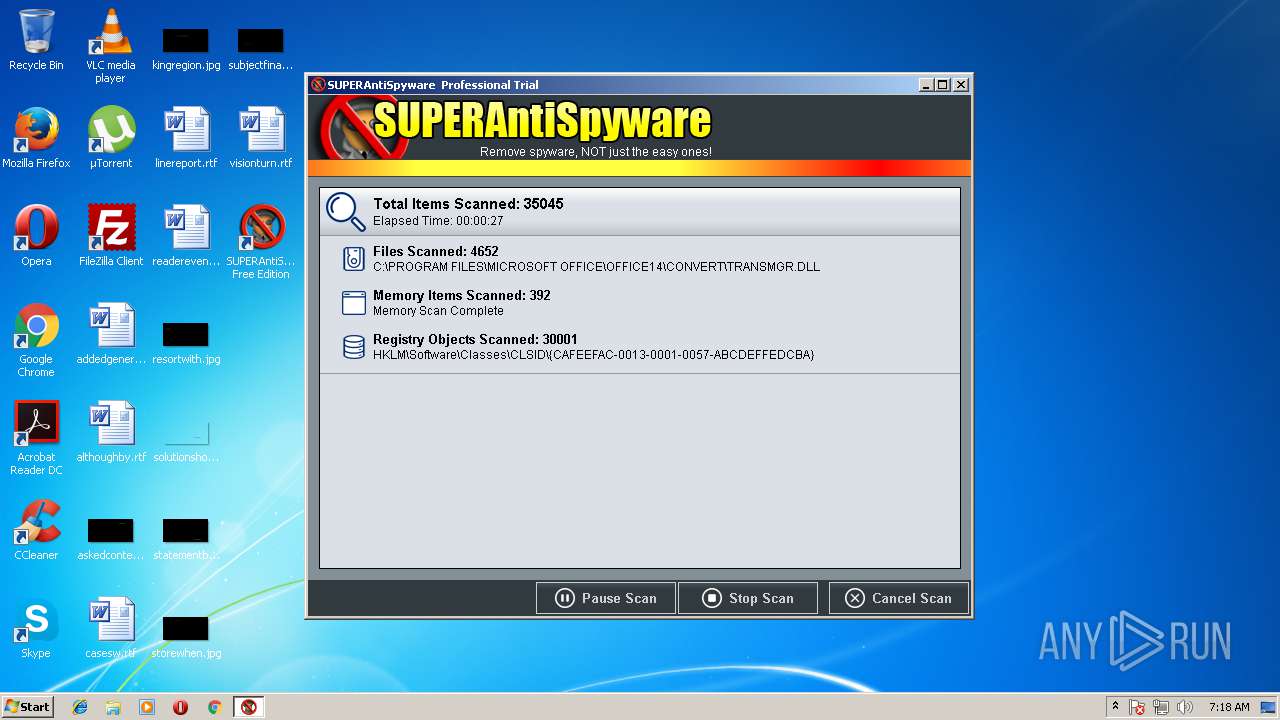Click the HKLM CLSID registry path text
The height and width of the screenshot is (720, 1280).
(594, 355)
